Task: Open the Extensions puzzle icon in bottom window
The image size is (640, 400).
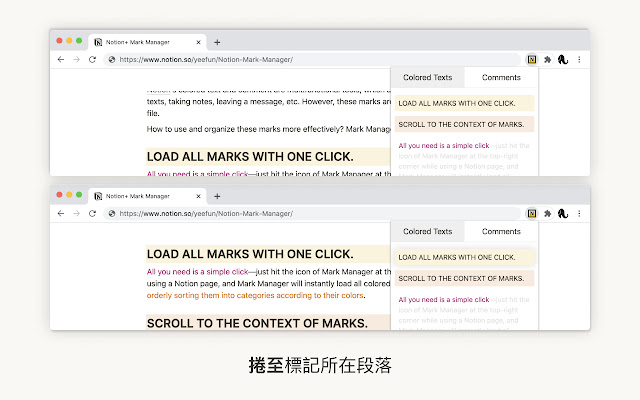Action: (x=546, y=214)
